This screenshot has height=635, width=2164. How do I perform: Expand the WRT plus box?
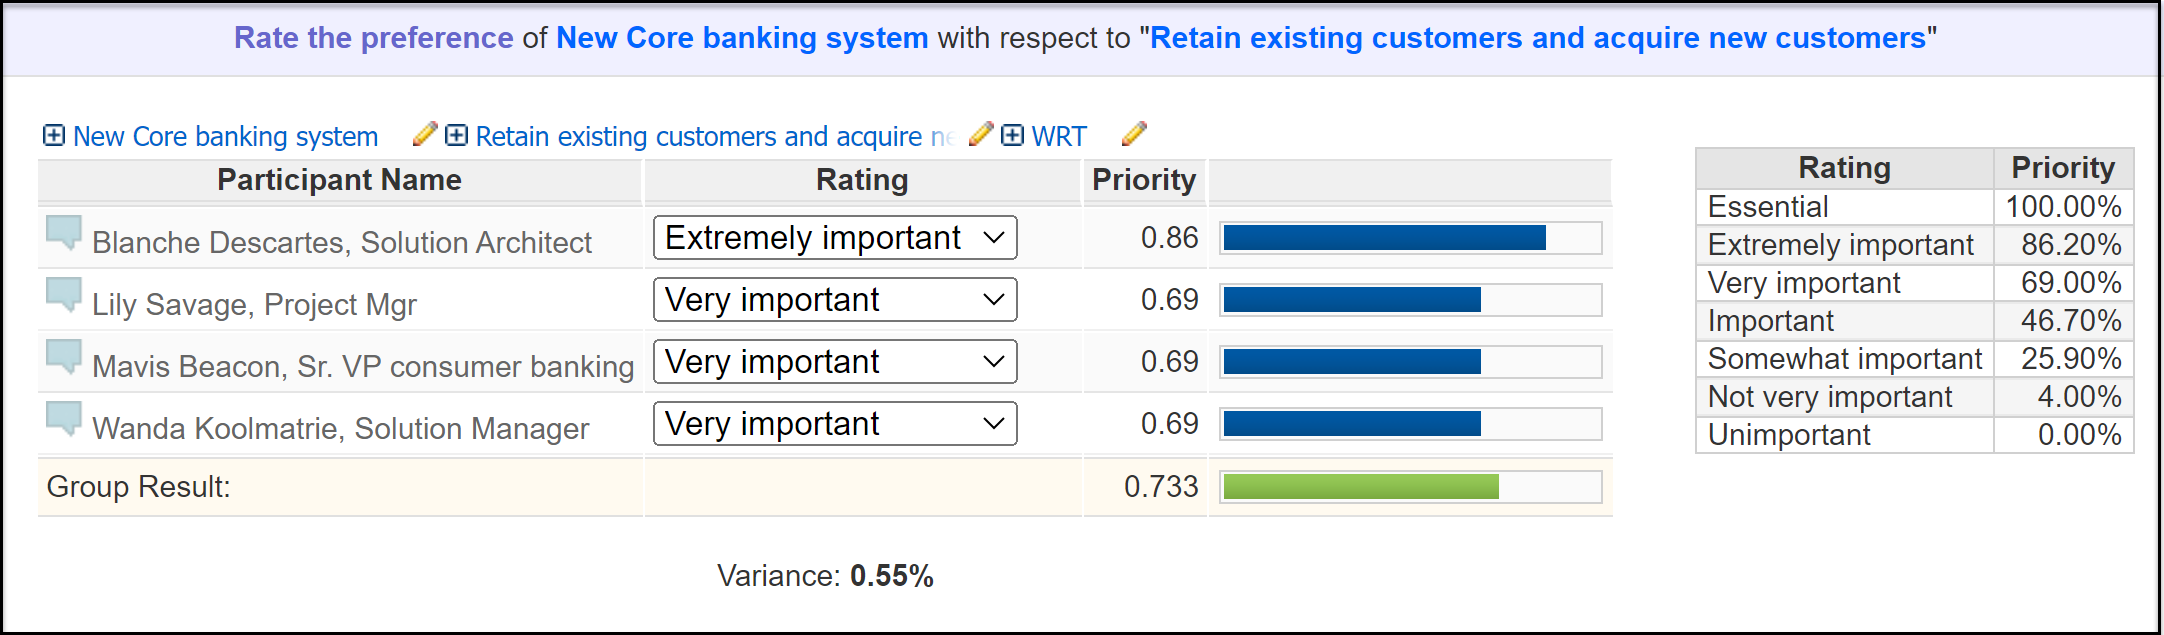pyautogui.click(x=1012, y=135)
